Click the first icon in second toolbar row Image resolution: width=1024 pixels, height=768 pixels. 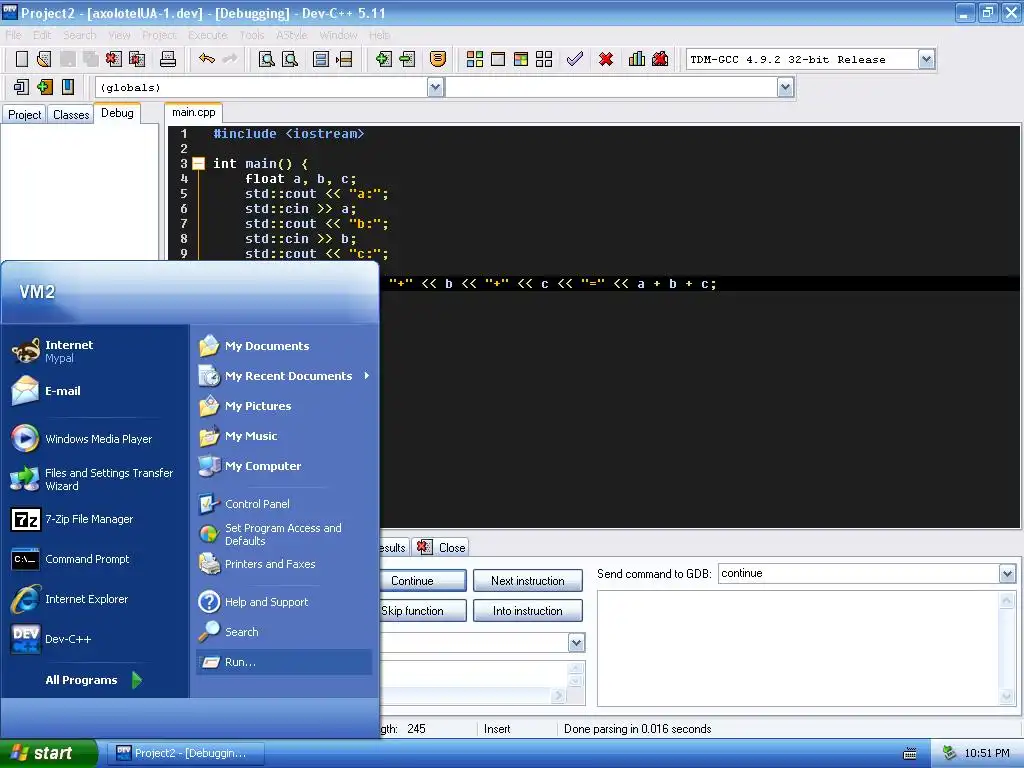pyautogui.click(x=22, y=87)
